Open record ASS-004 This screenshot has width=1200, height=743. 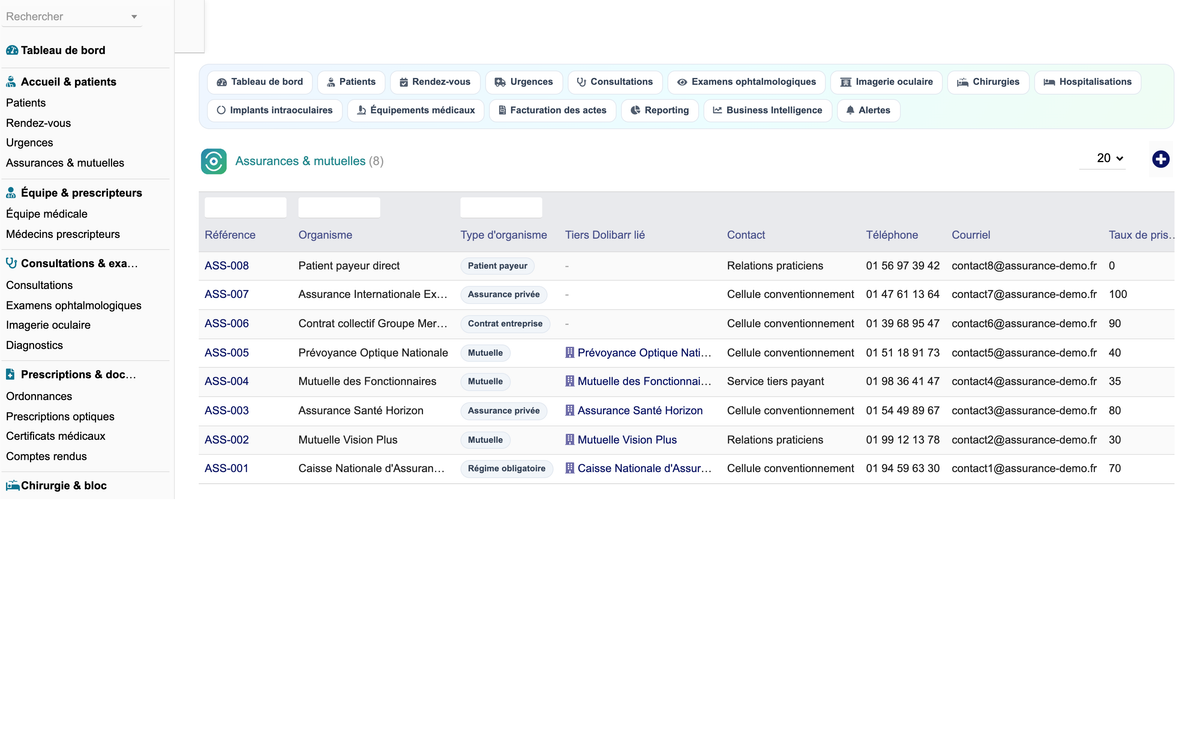tap(227, 381)
